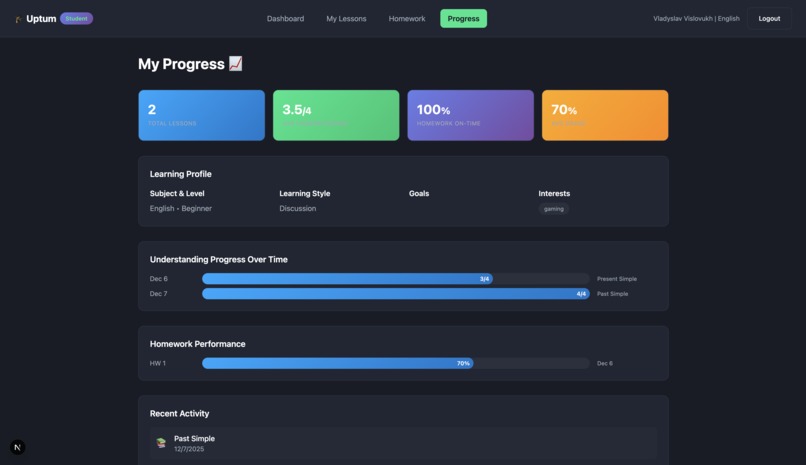Click the orange 70% grade card

tap(605, 115)
